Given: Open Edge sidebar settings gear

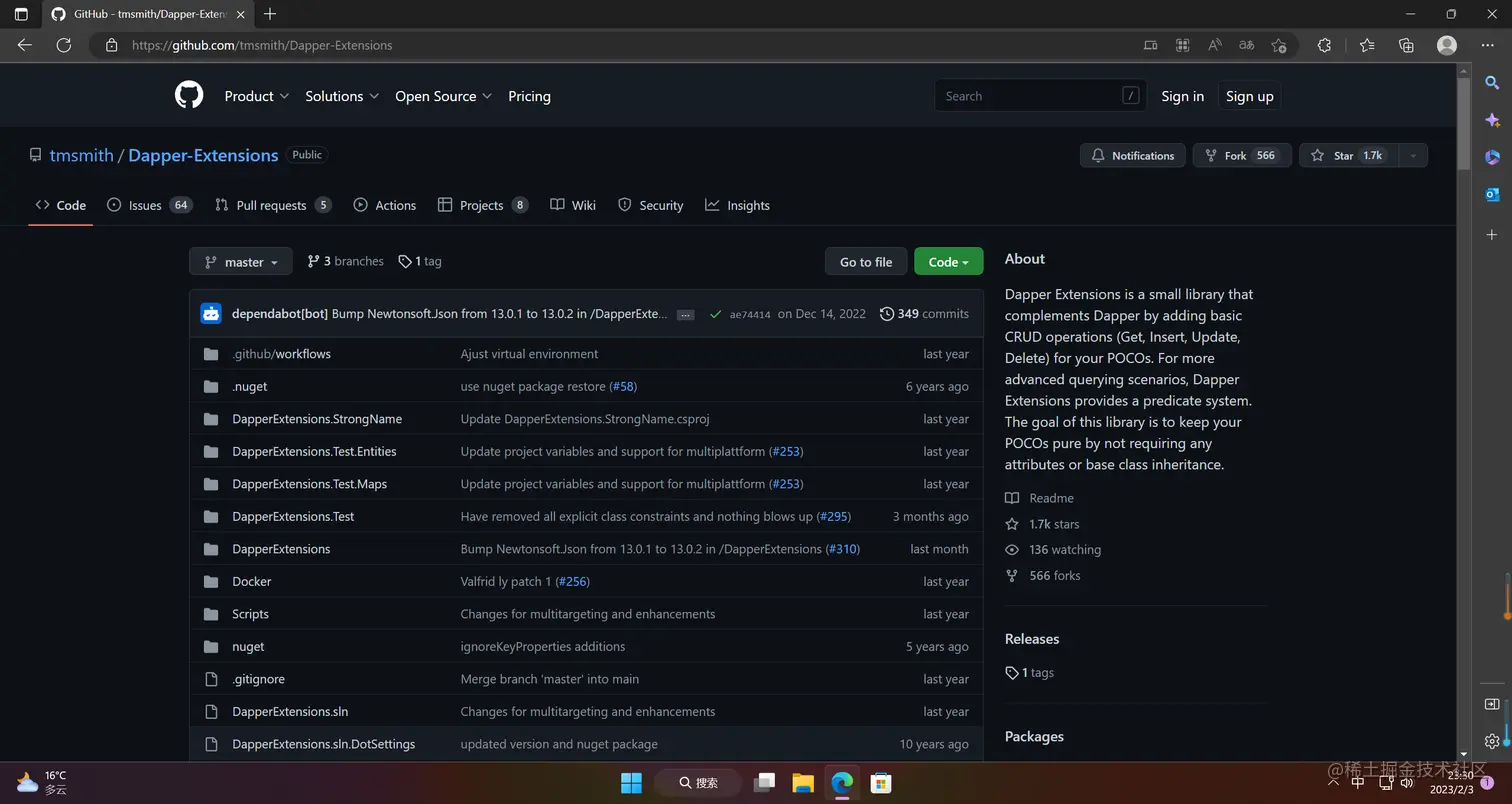Looking at the screenshot, I should pos(1492,741).
